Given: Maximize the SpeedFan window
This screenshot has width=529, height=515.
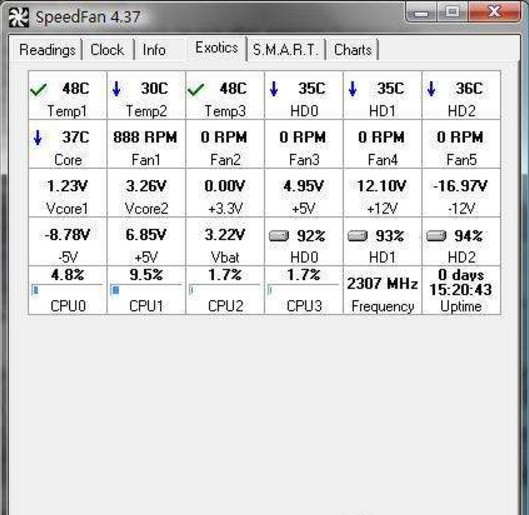Looking at the screenshot, I should (452, 12).
